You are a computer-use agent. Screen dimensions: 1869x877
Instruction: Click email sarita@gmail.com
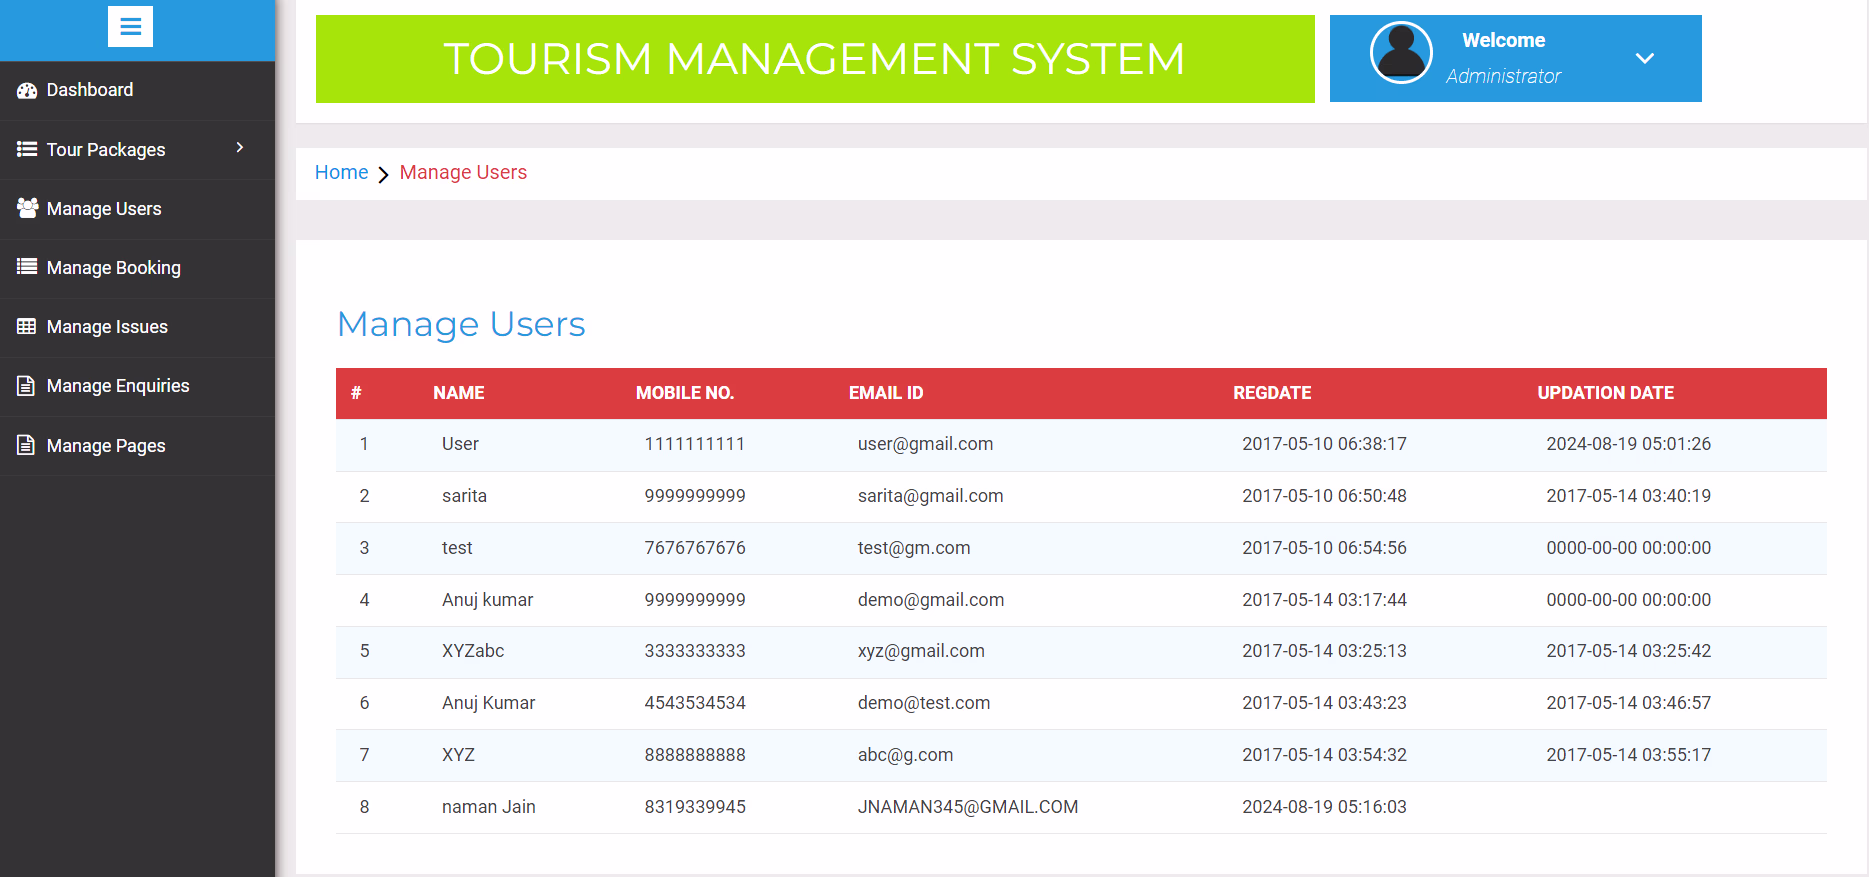(x=930, y=496)
